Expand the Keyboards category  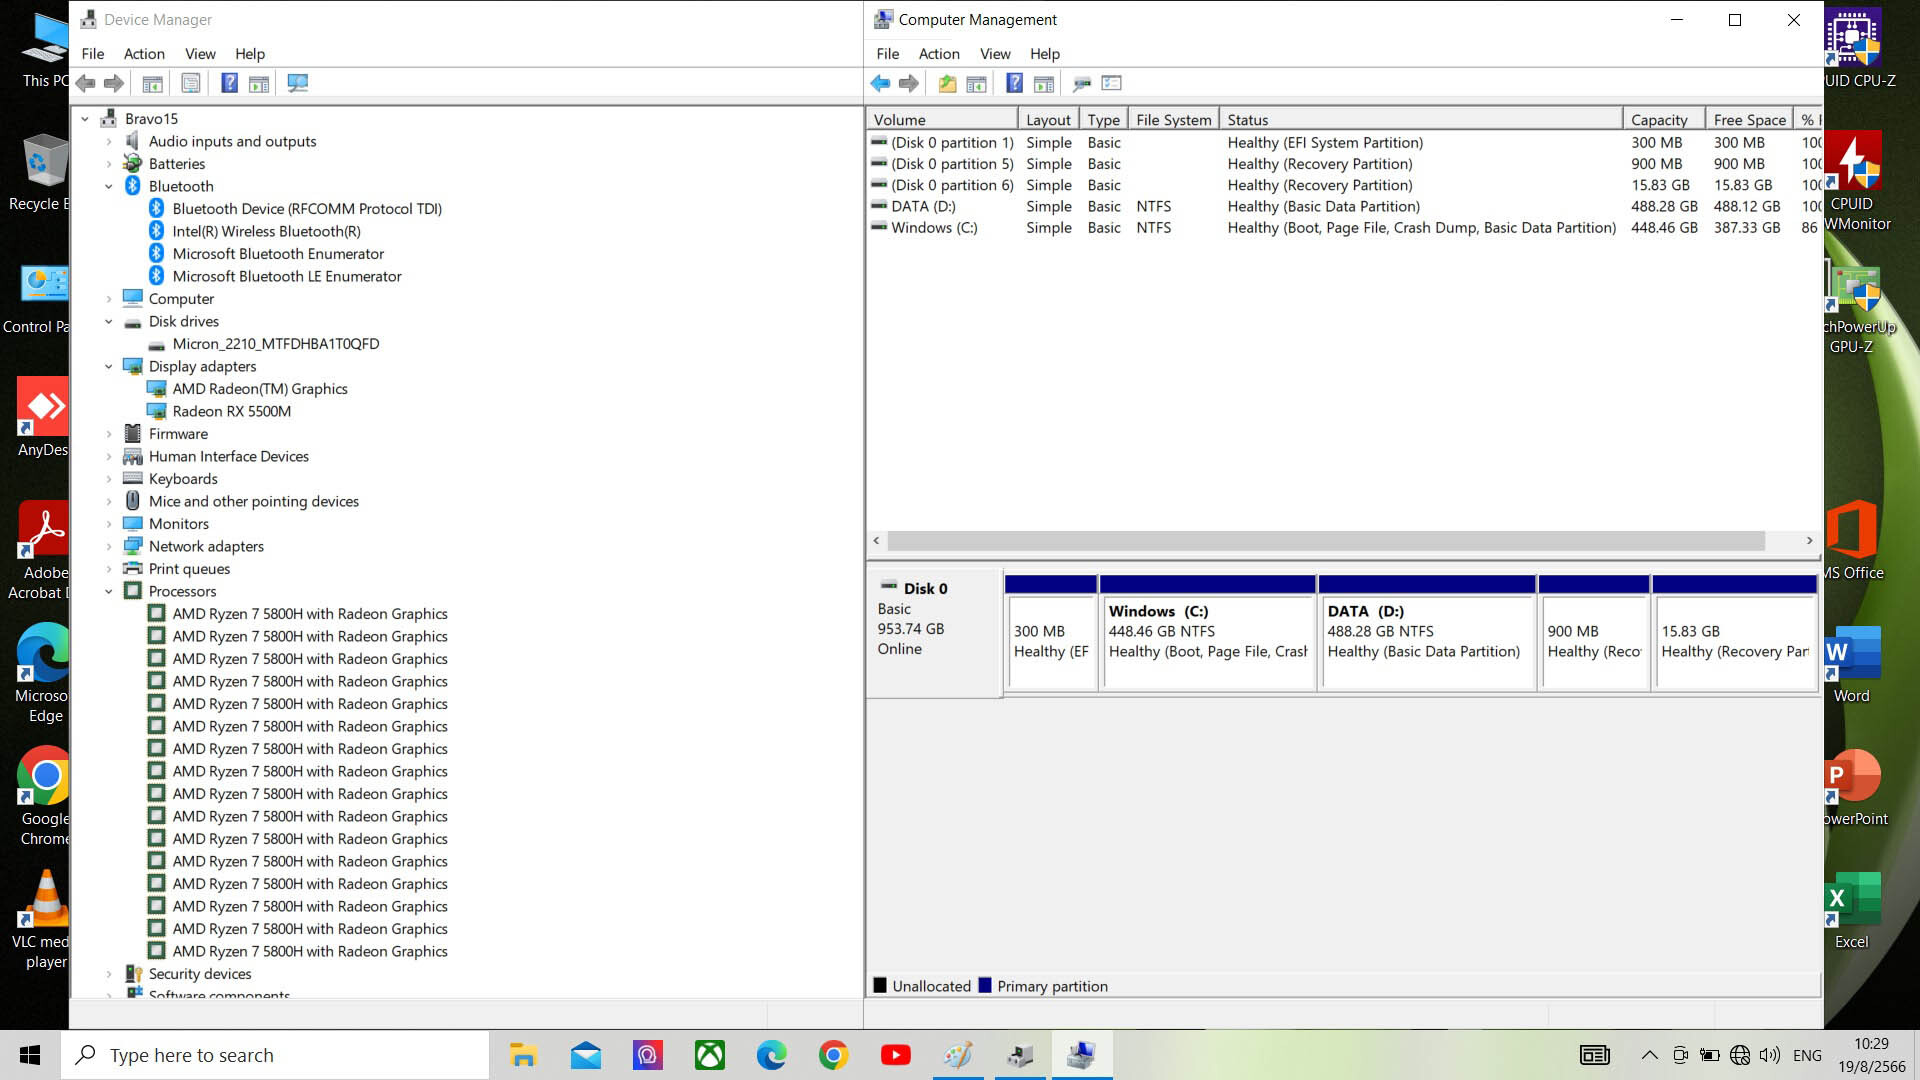(x=109, y=479)
